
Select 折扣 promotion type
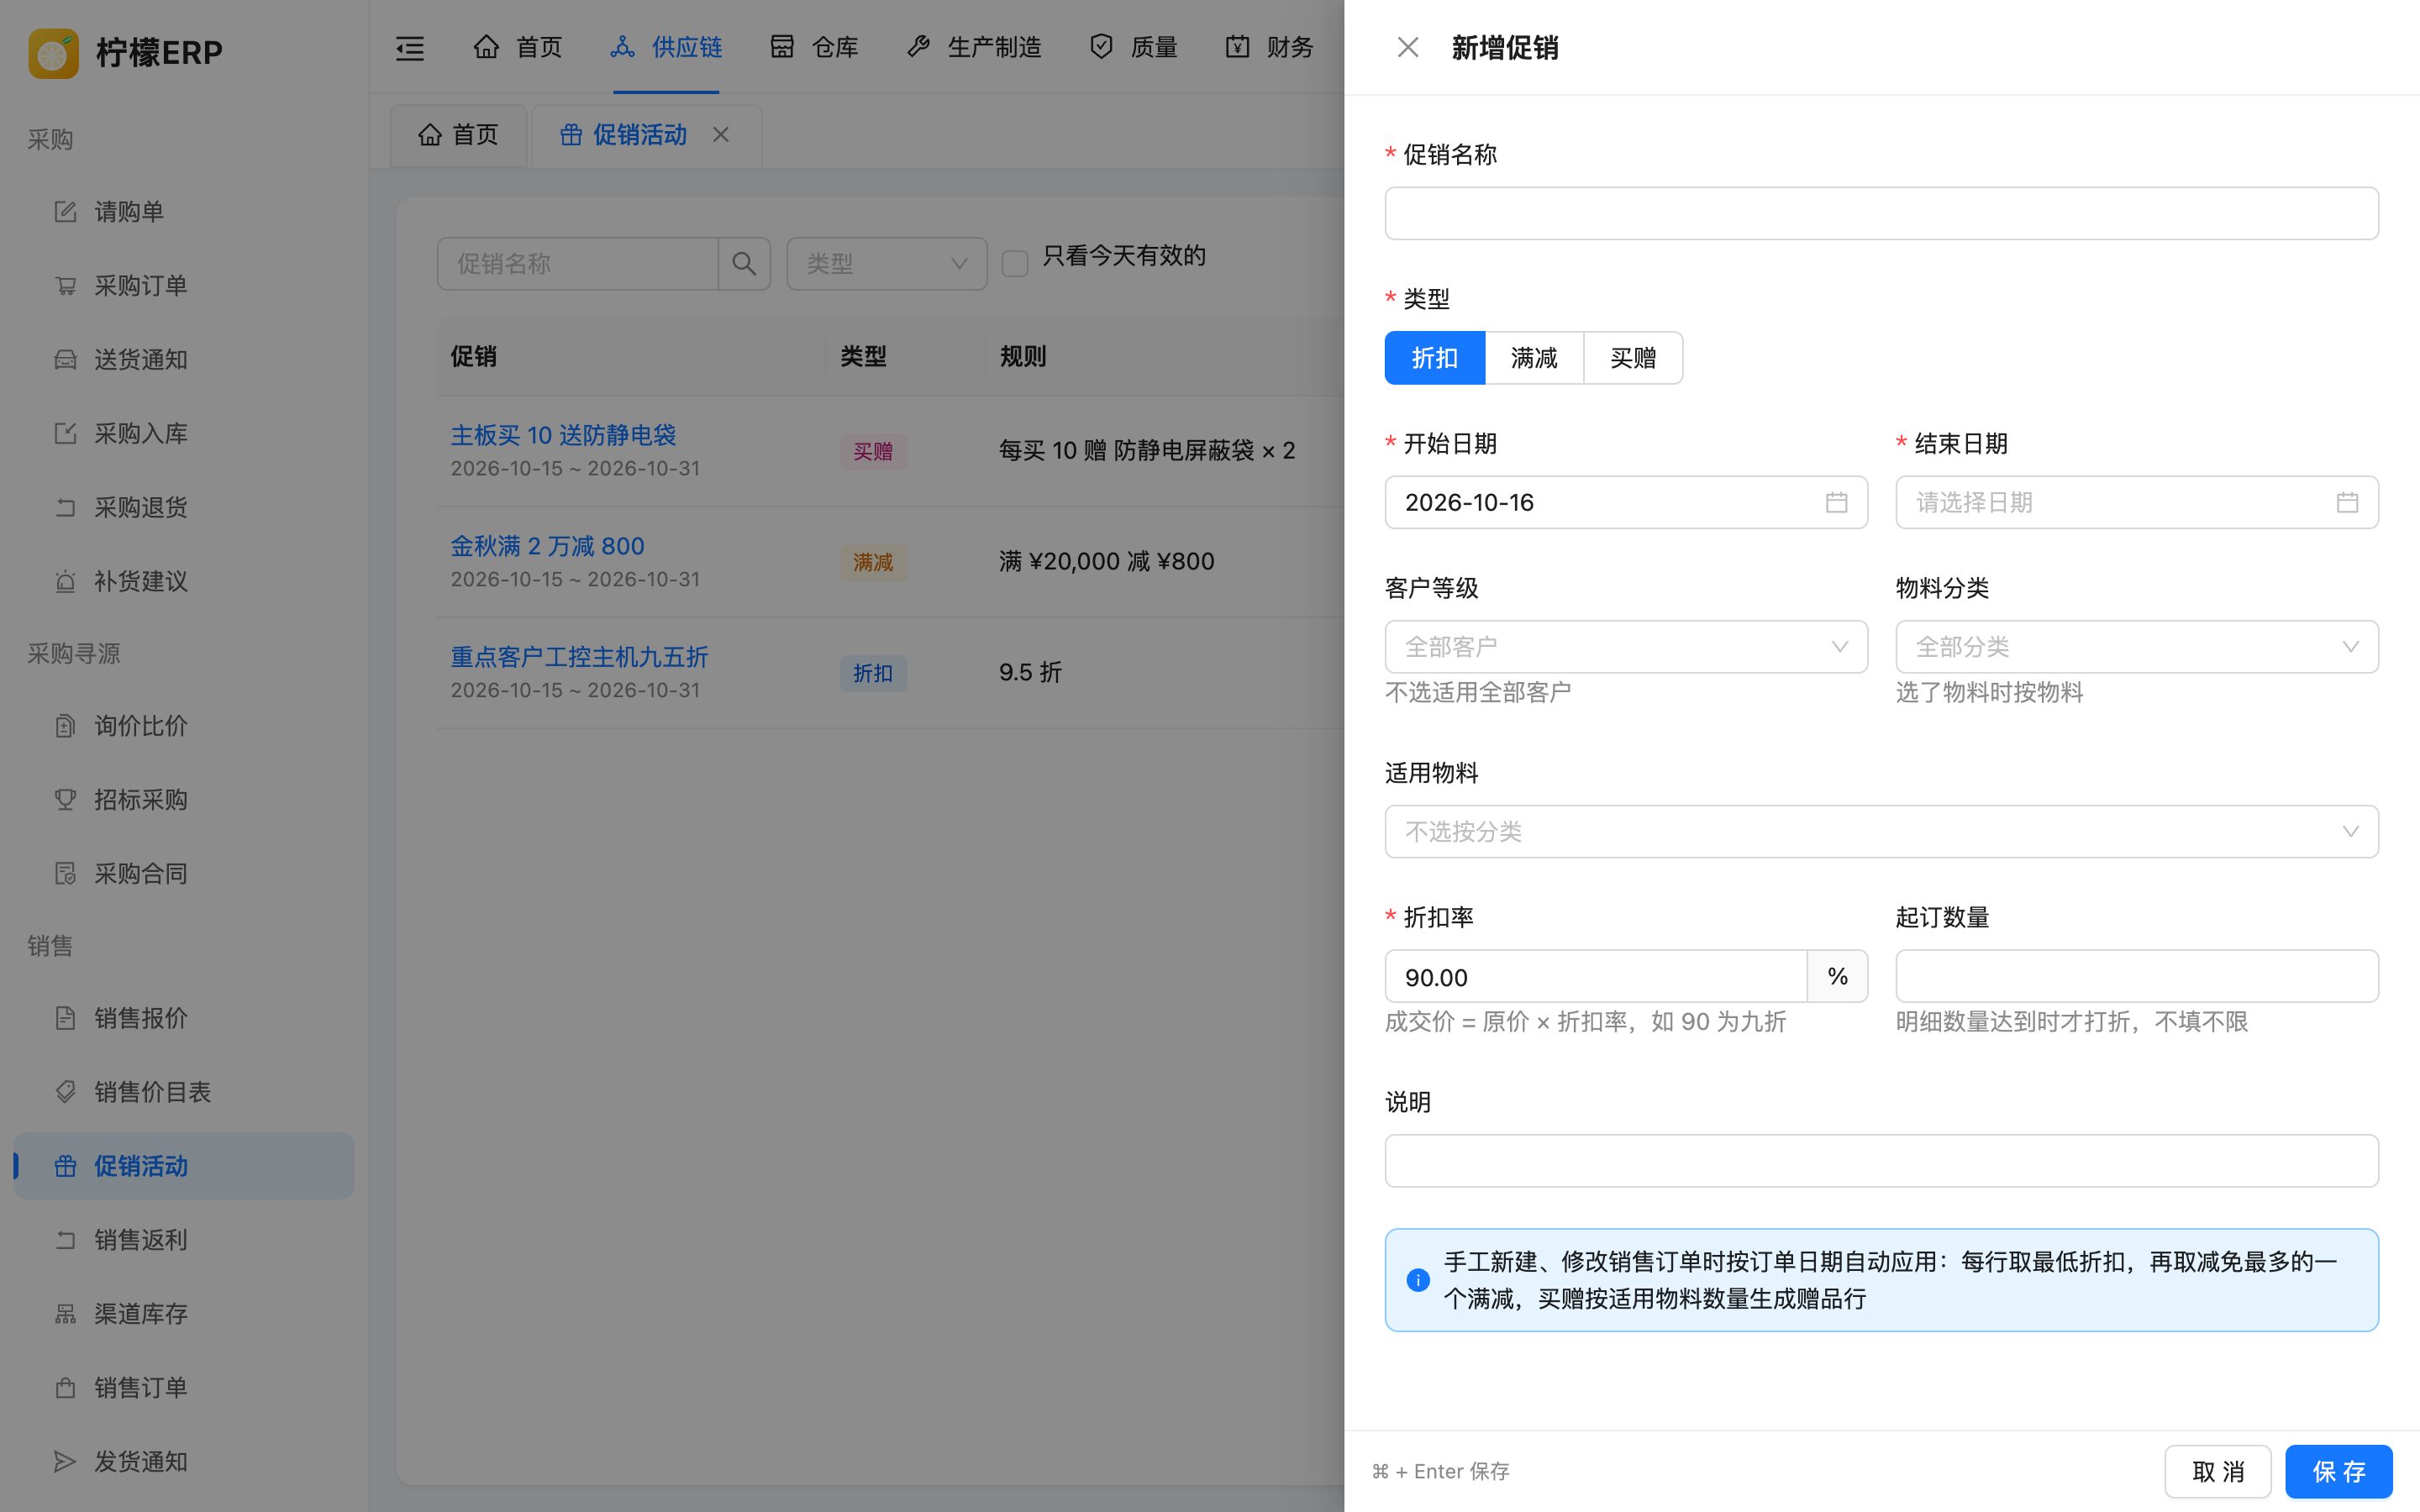1435,358
